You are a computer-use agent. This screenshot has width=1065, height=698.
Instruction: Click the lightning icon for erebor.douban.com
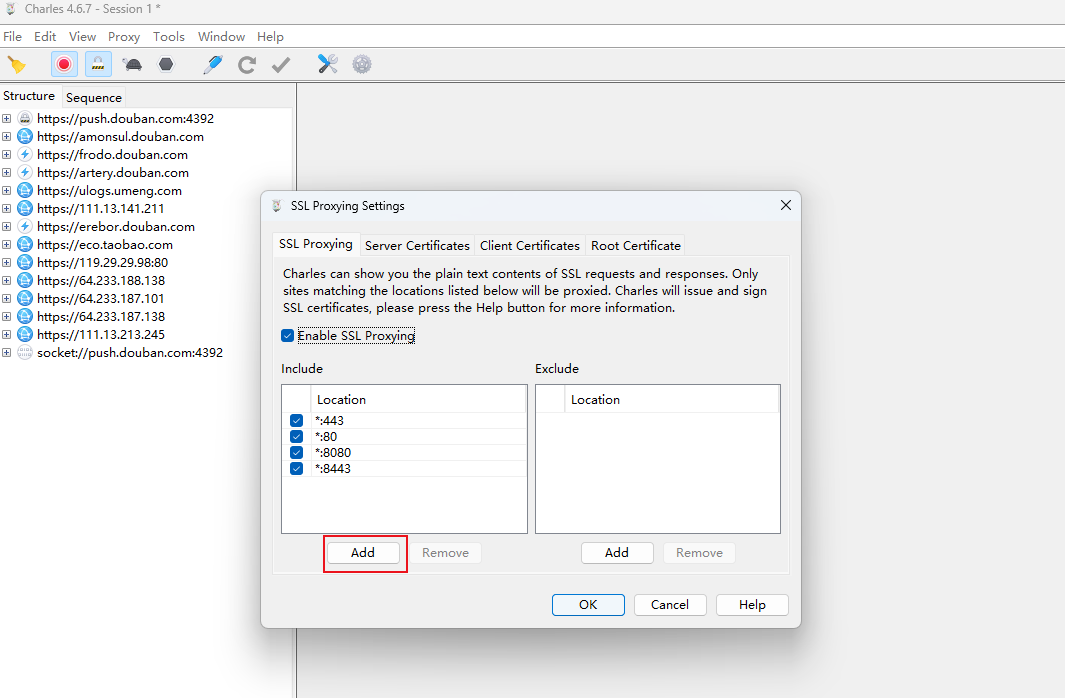click(x=25, y=226)
